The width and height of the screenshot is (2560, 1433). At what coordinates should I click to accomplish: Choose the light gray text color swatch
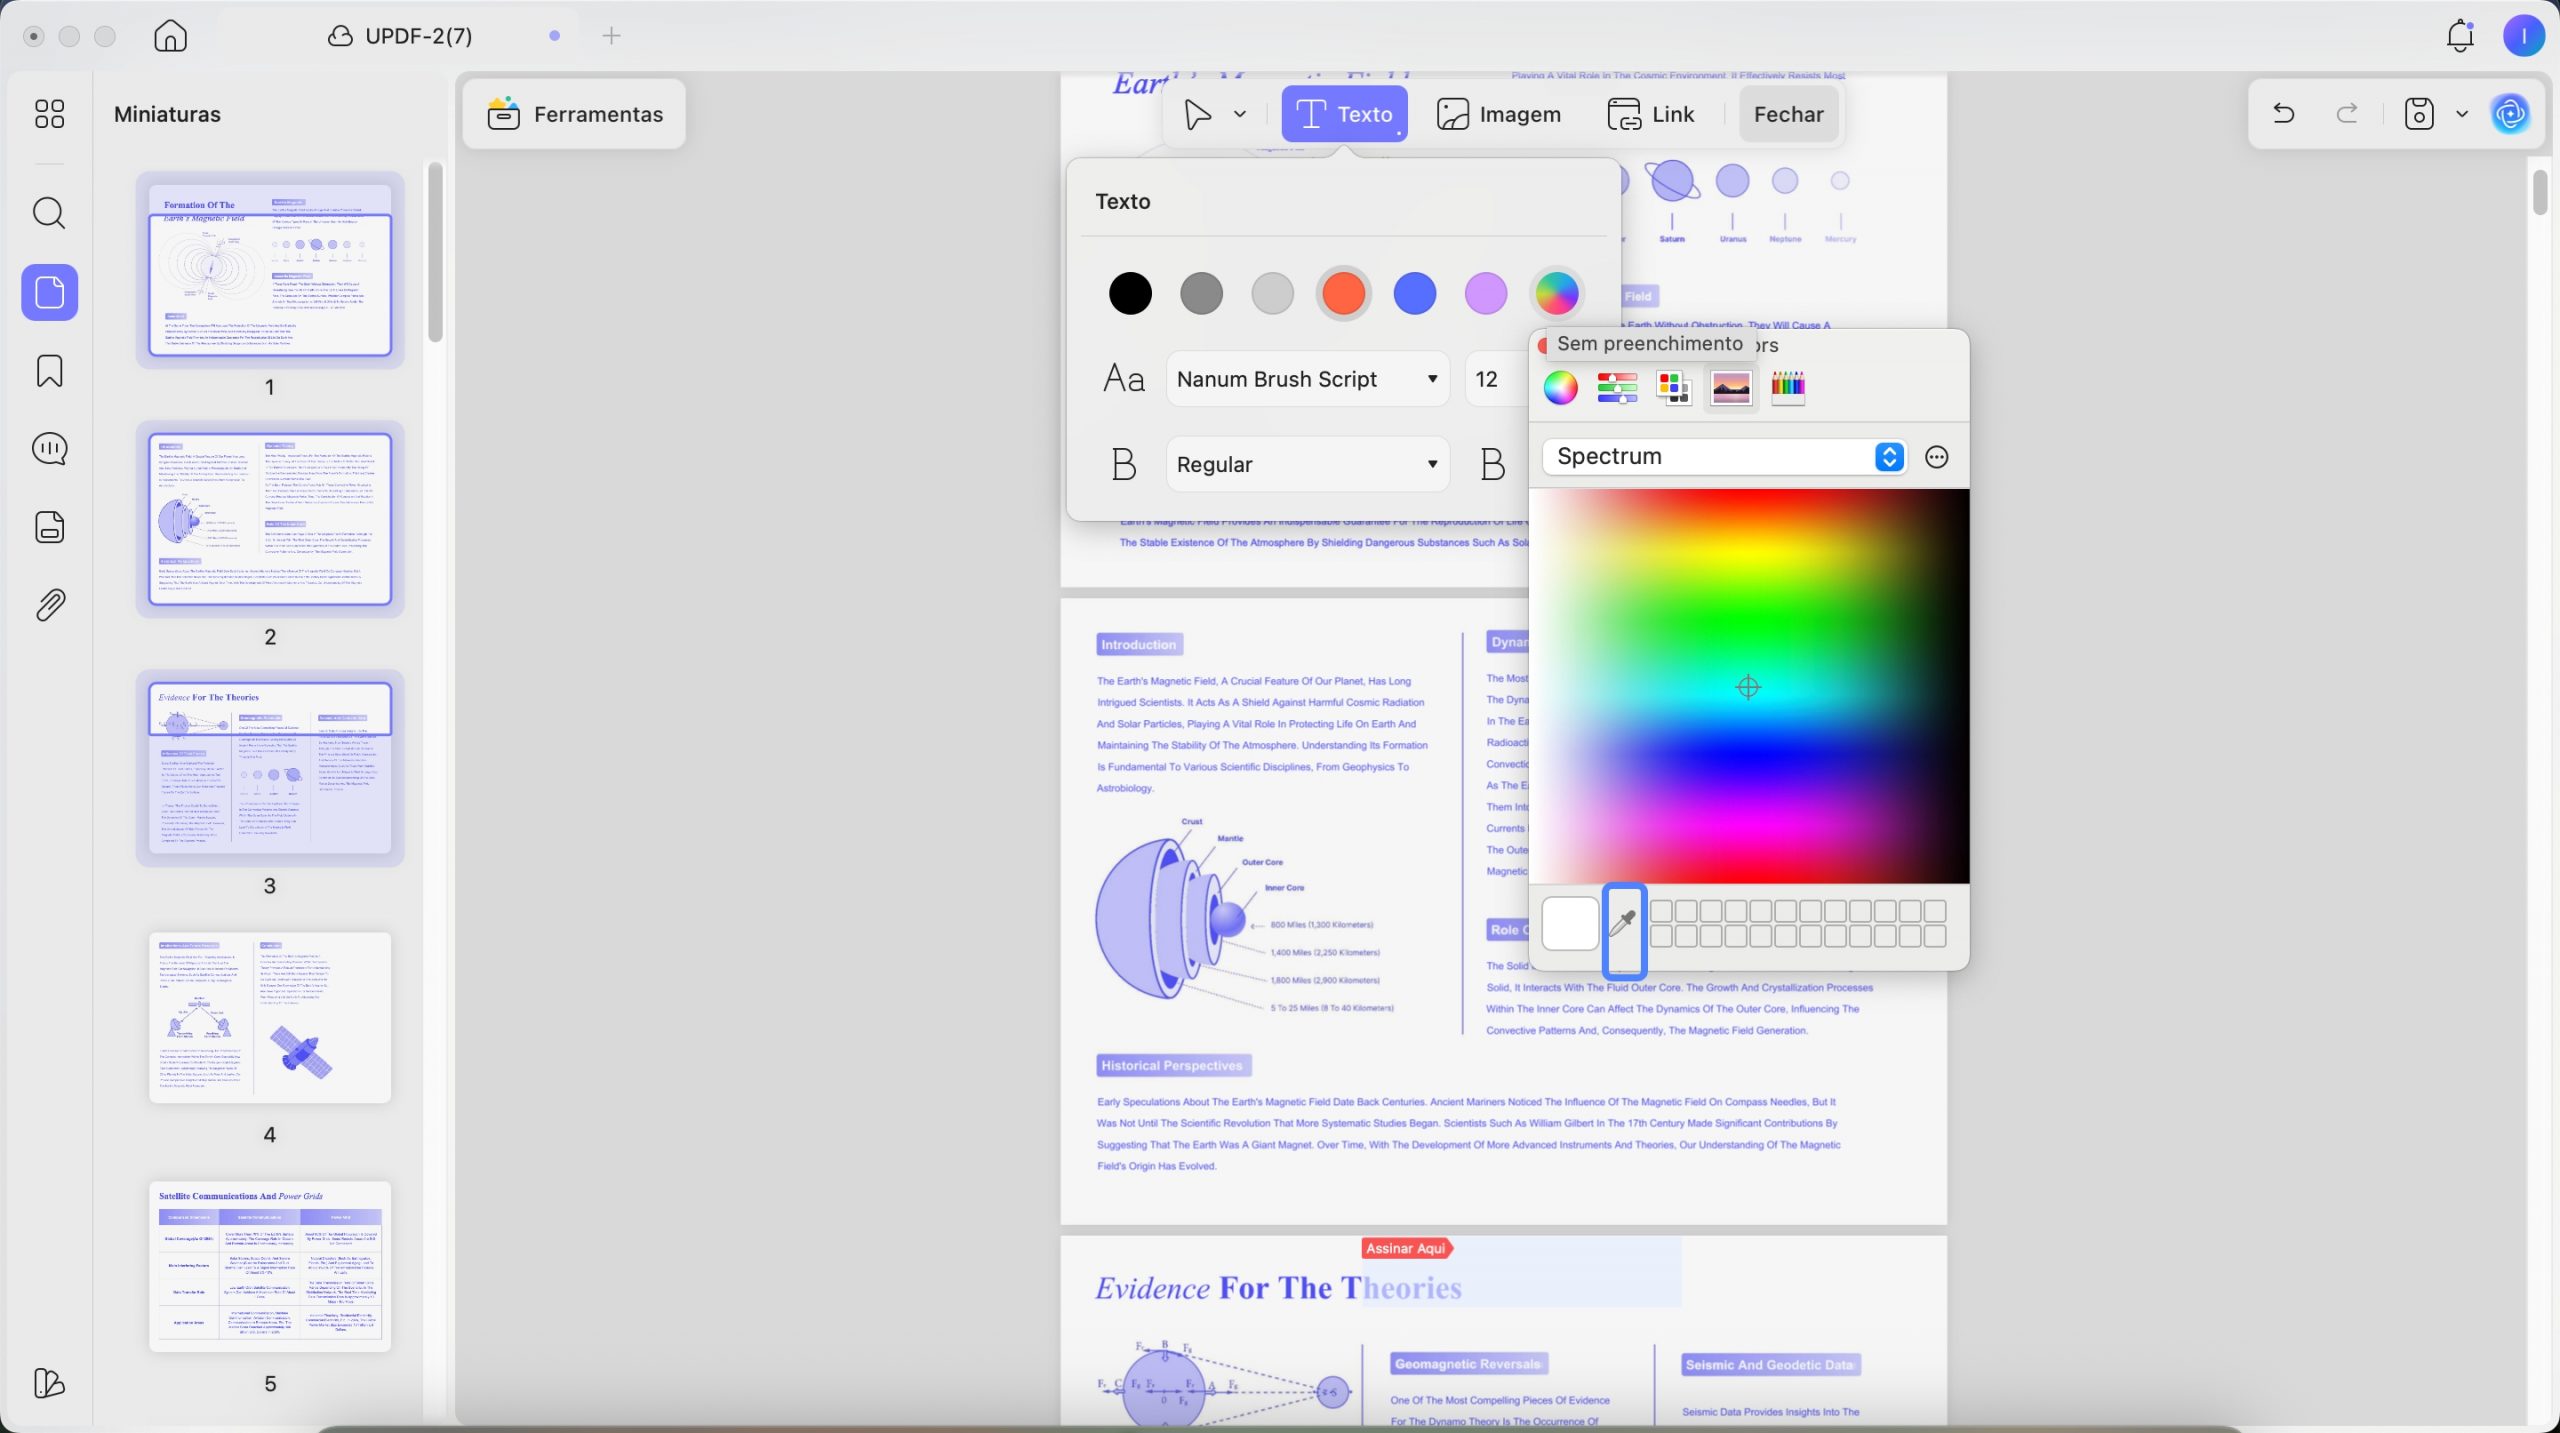1272,294
